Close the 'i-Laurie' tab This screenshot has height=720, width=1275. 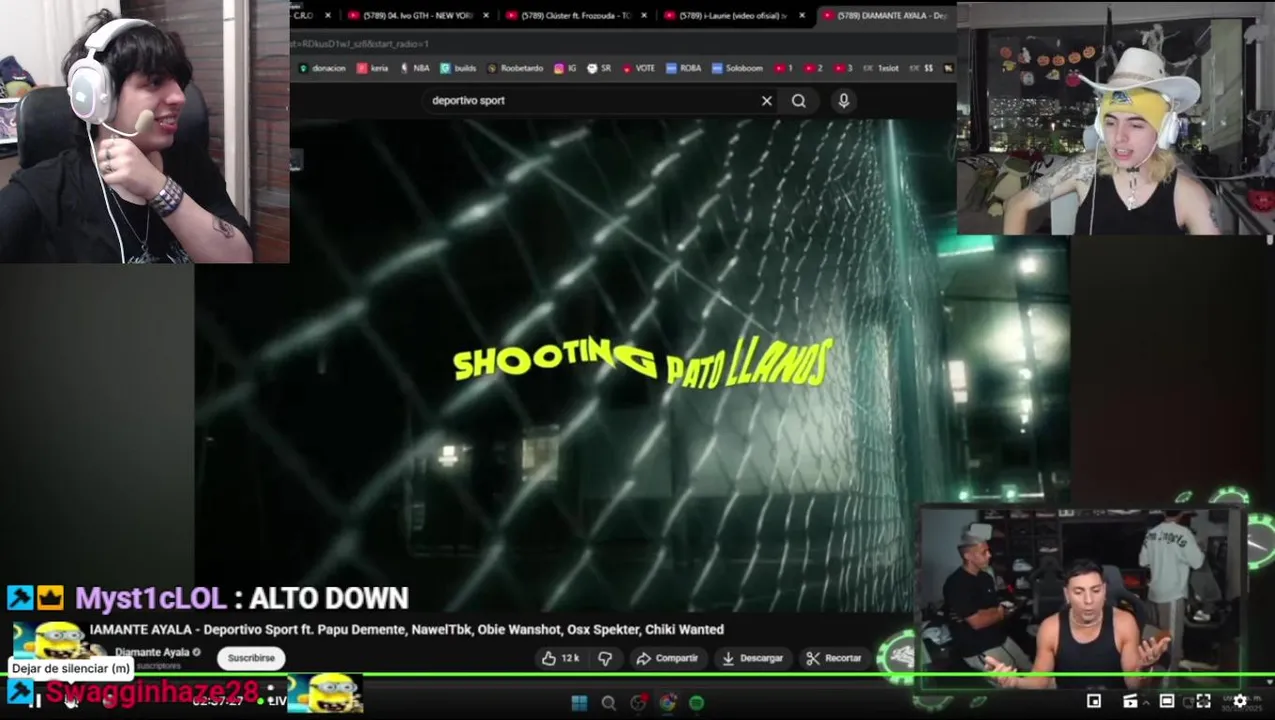[x=801, y=15]
